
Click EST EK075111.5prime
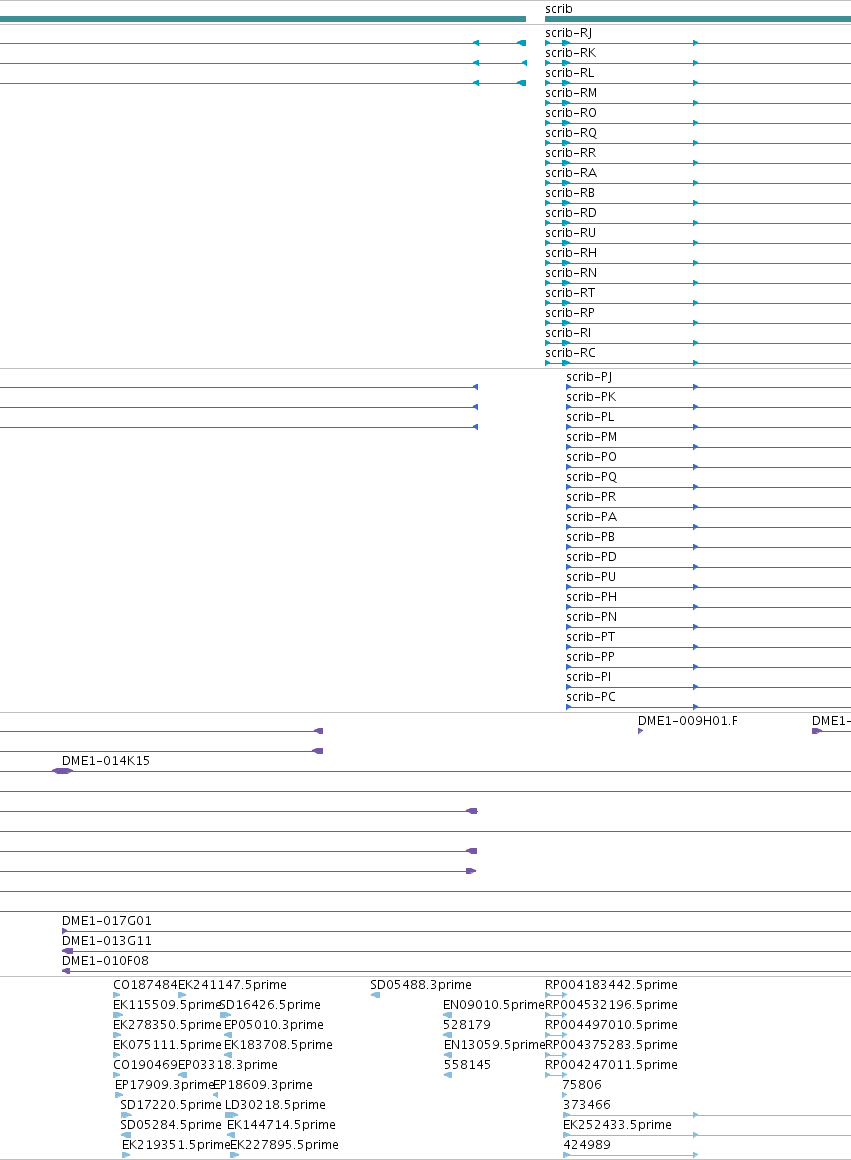click(167, 1045)
